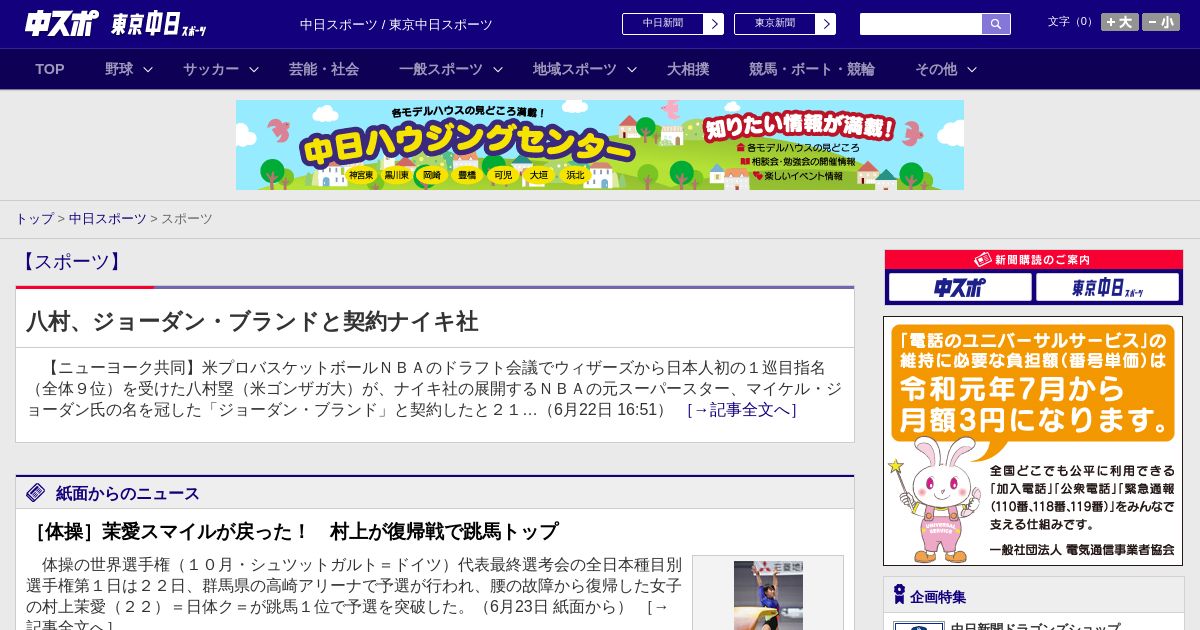Click 中日スポーツ / 東京中日スポーツ header text
The image size is (1200, 630).
[x=396, y=24]
